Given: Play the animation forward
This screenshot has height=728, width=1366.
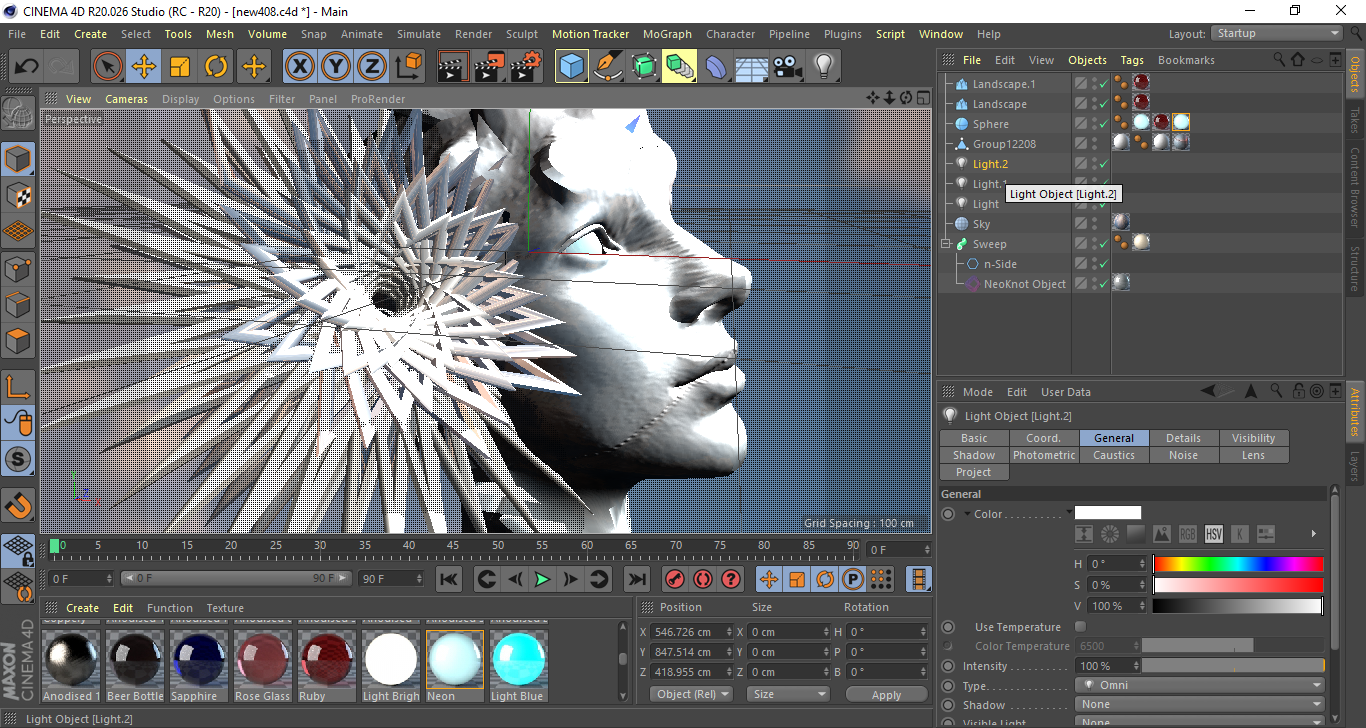Looking at the screenshot, I should point(542,579).
